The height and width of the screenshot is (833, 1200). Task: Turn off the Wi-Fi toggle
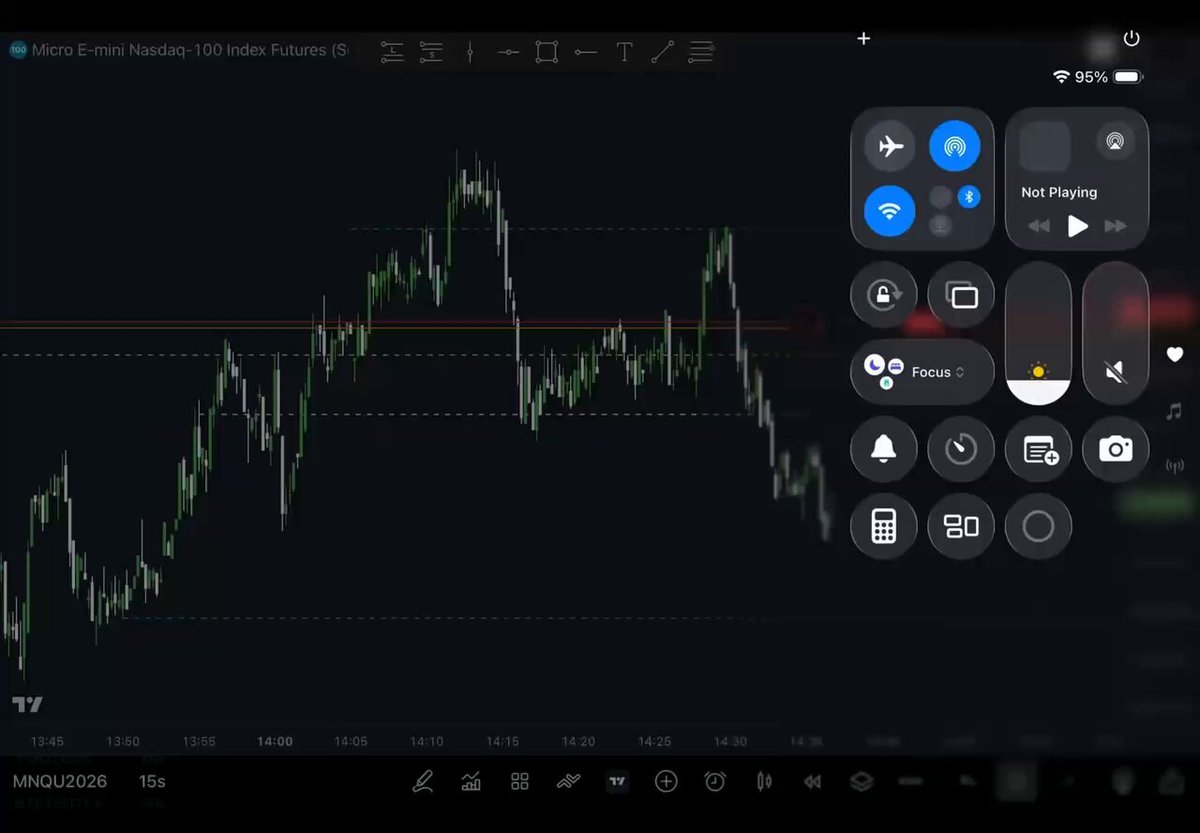[x=889, y=211]
